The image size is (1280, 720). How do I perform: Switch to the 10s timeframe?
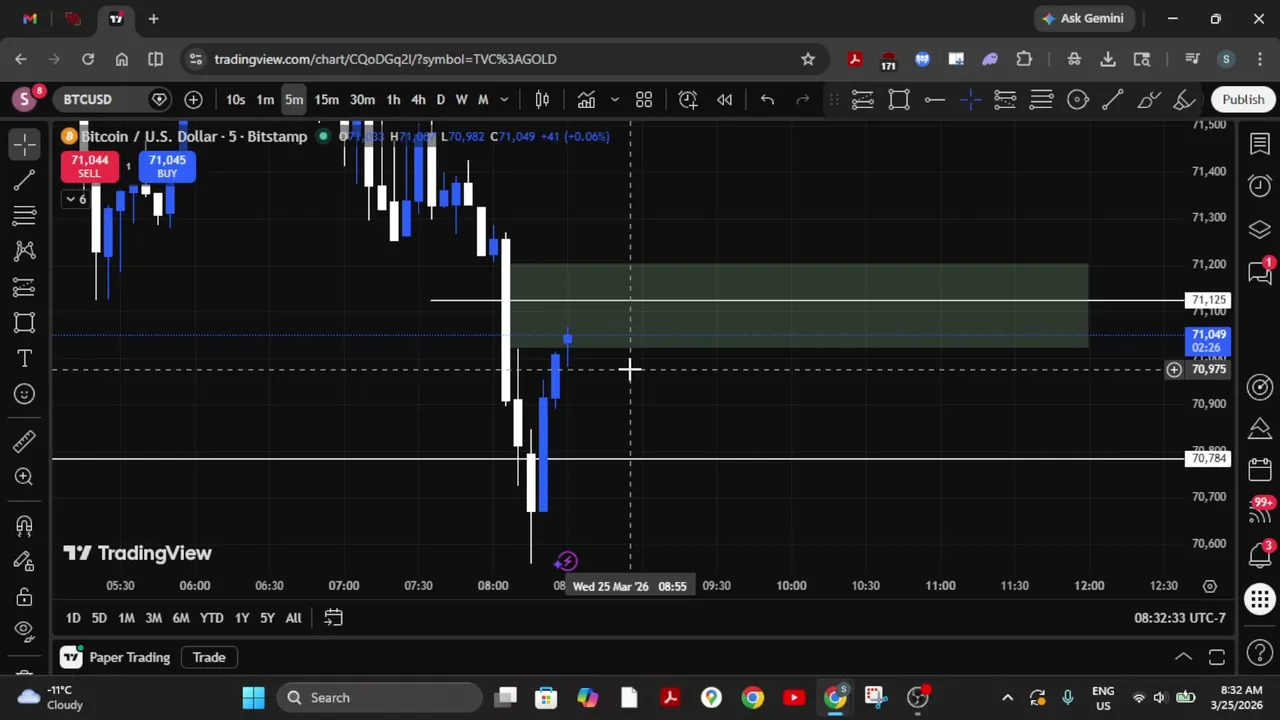pyautogui.click(x=235, y=99)
